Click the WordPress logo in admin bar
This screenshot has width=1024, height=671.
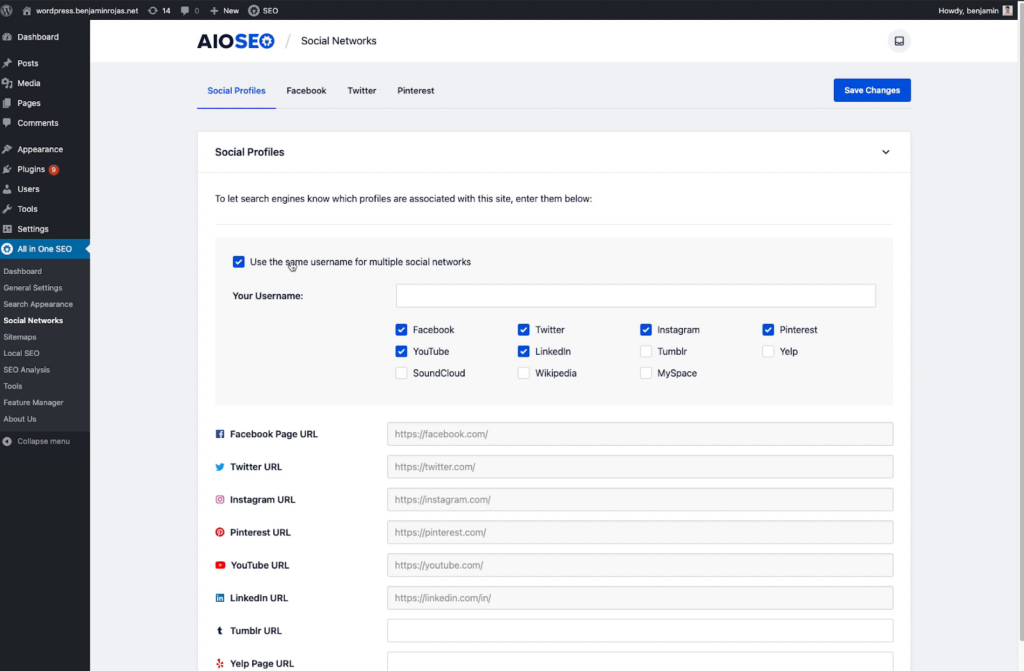coord(8,10)
